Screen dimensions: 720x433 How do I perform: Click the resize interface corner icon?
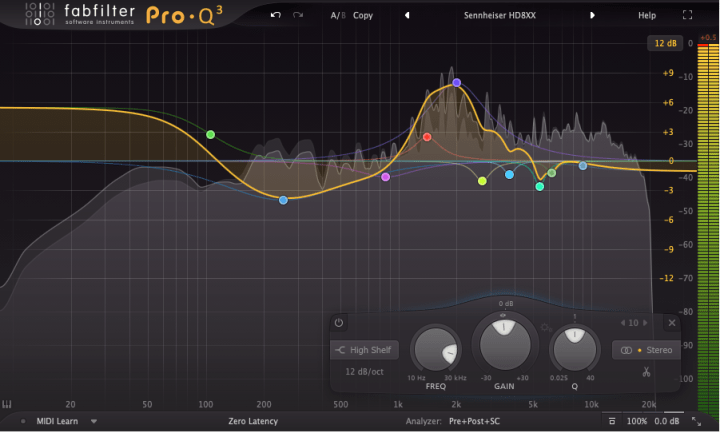pos(696,421)
